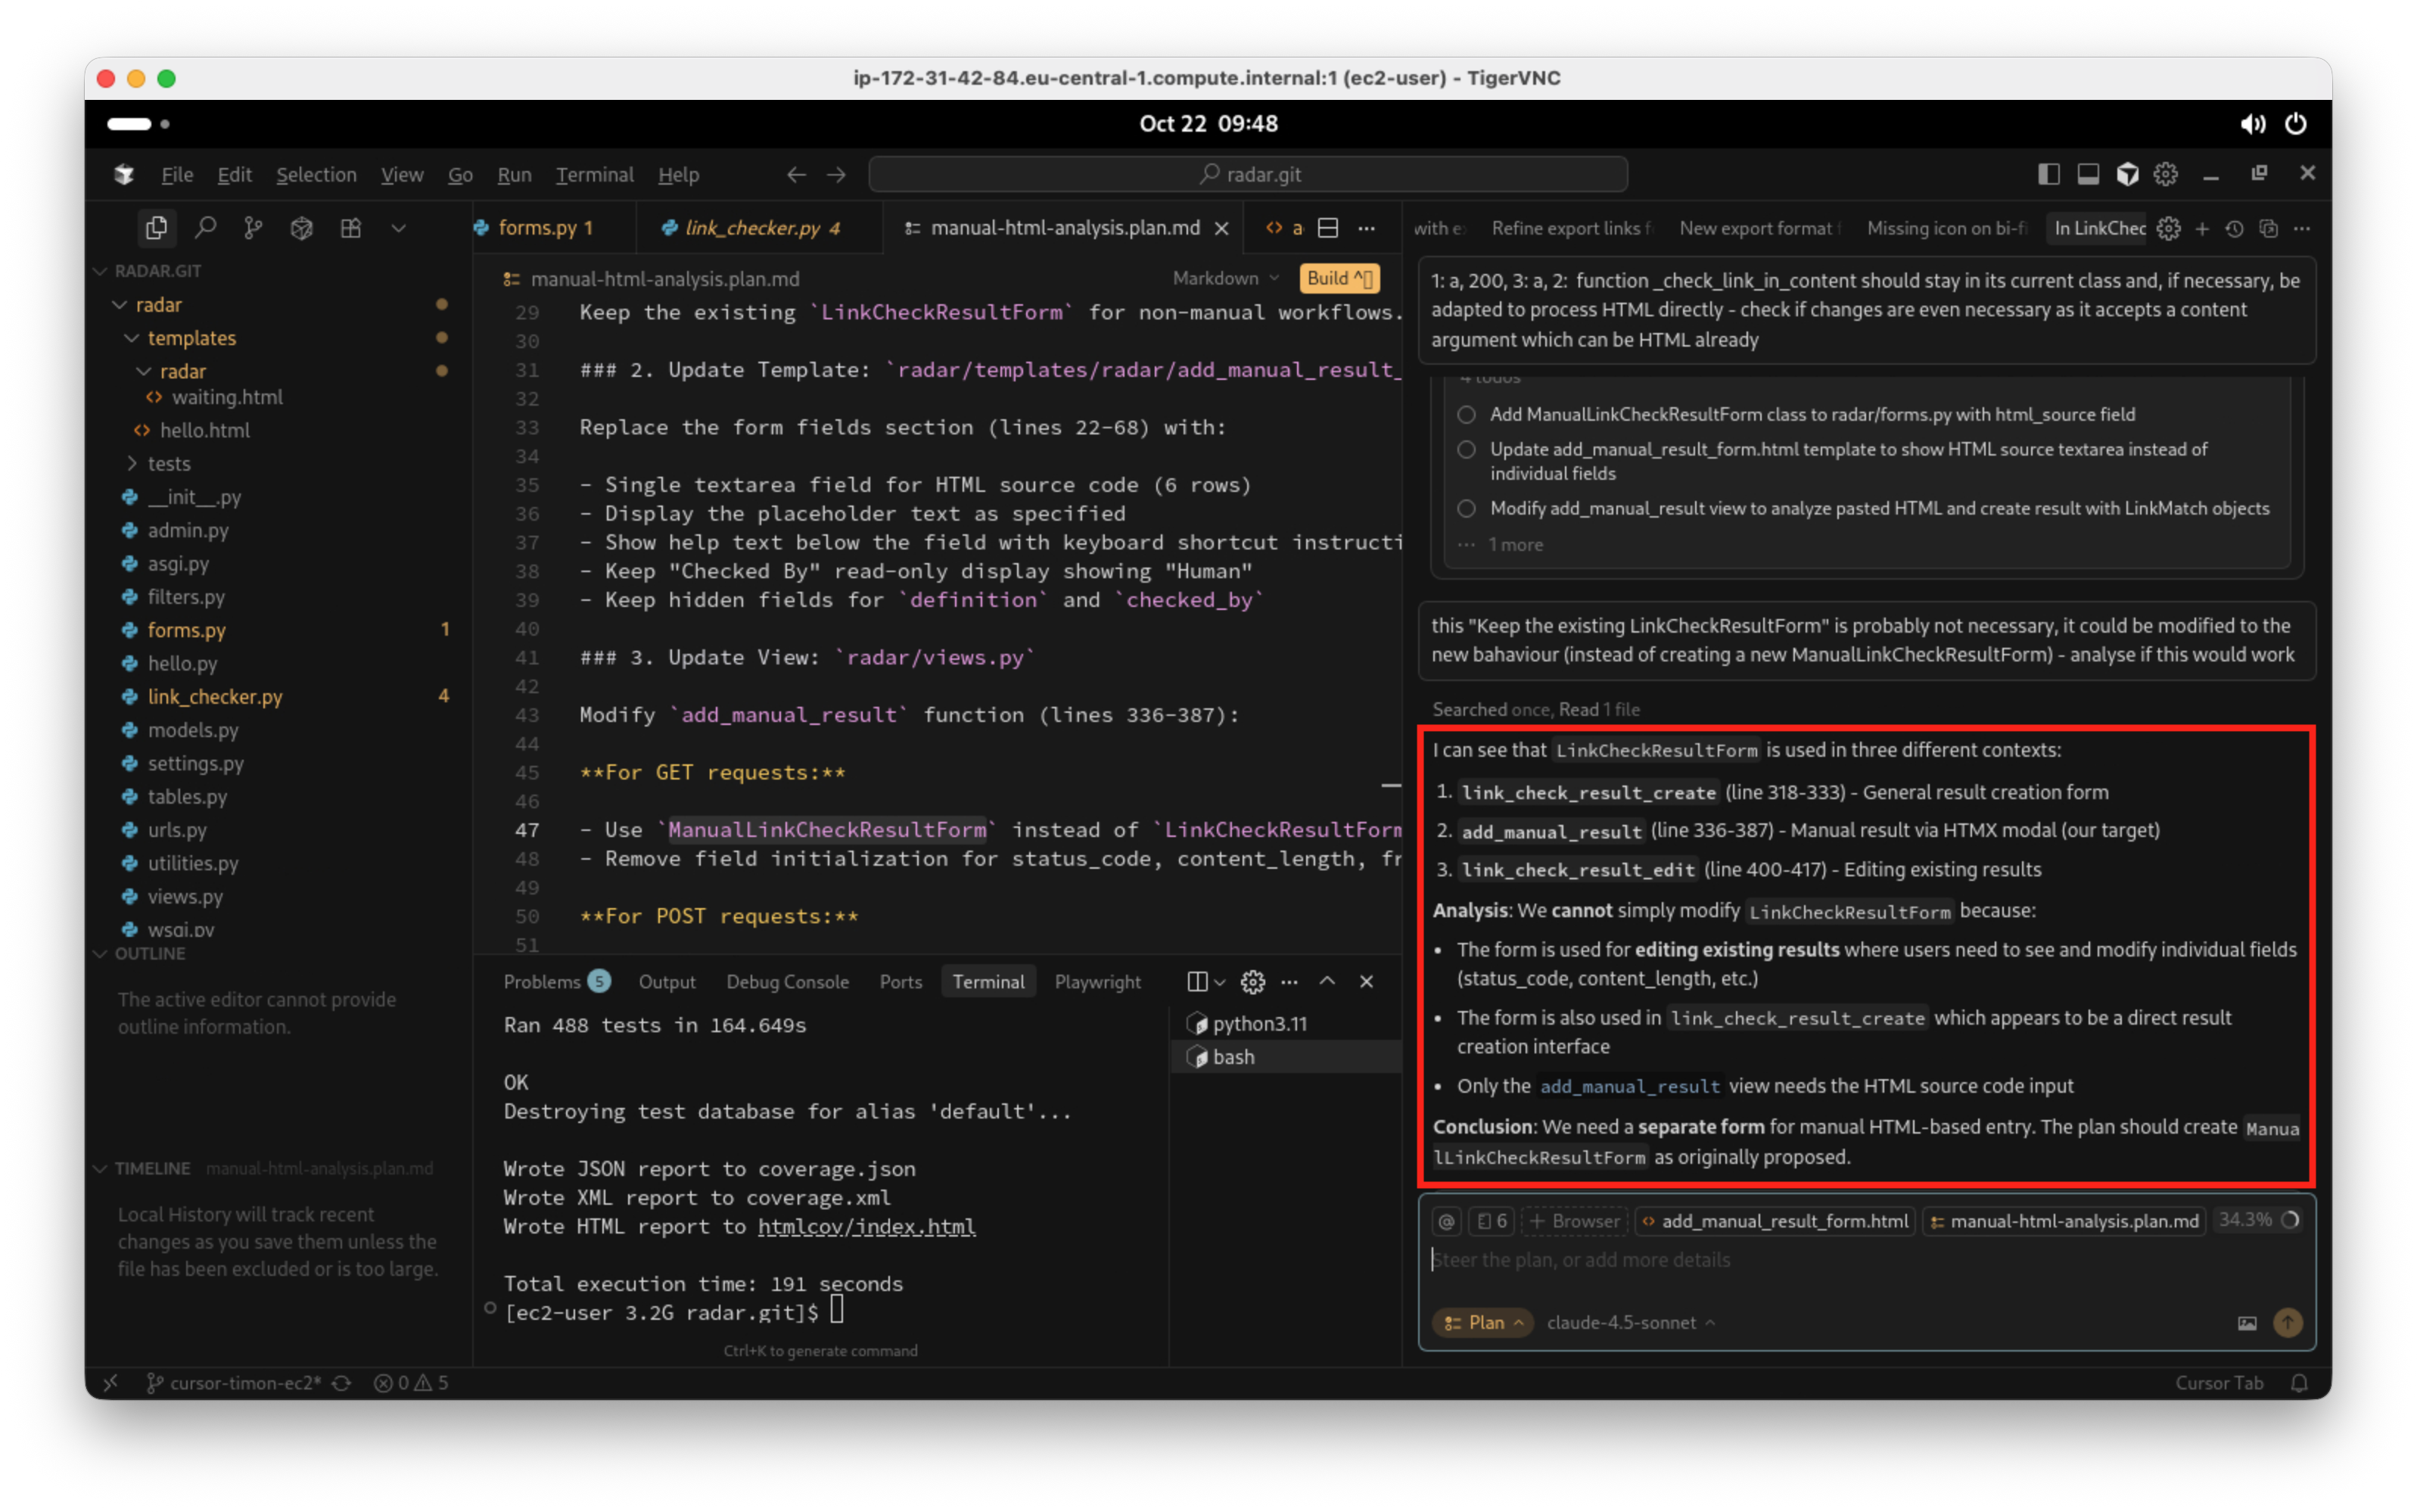Mark the Add ManualLinkCheckResultForm todo circle
2417x1512 pixels.
(x=1466, y=414)
